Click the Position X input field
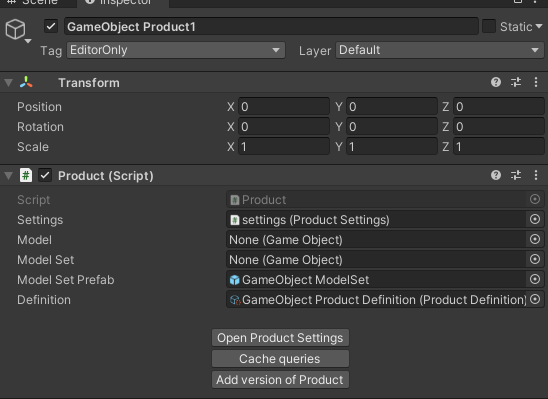The height and width of the screenshot is (399, 548). (x=284, y=107)
